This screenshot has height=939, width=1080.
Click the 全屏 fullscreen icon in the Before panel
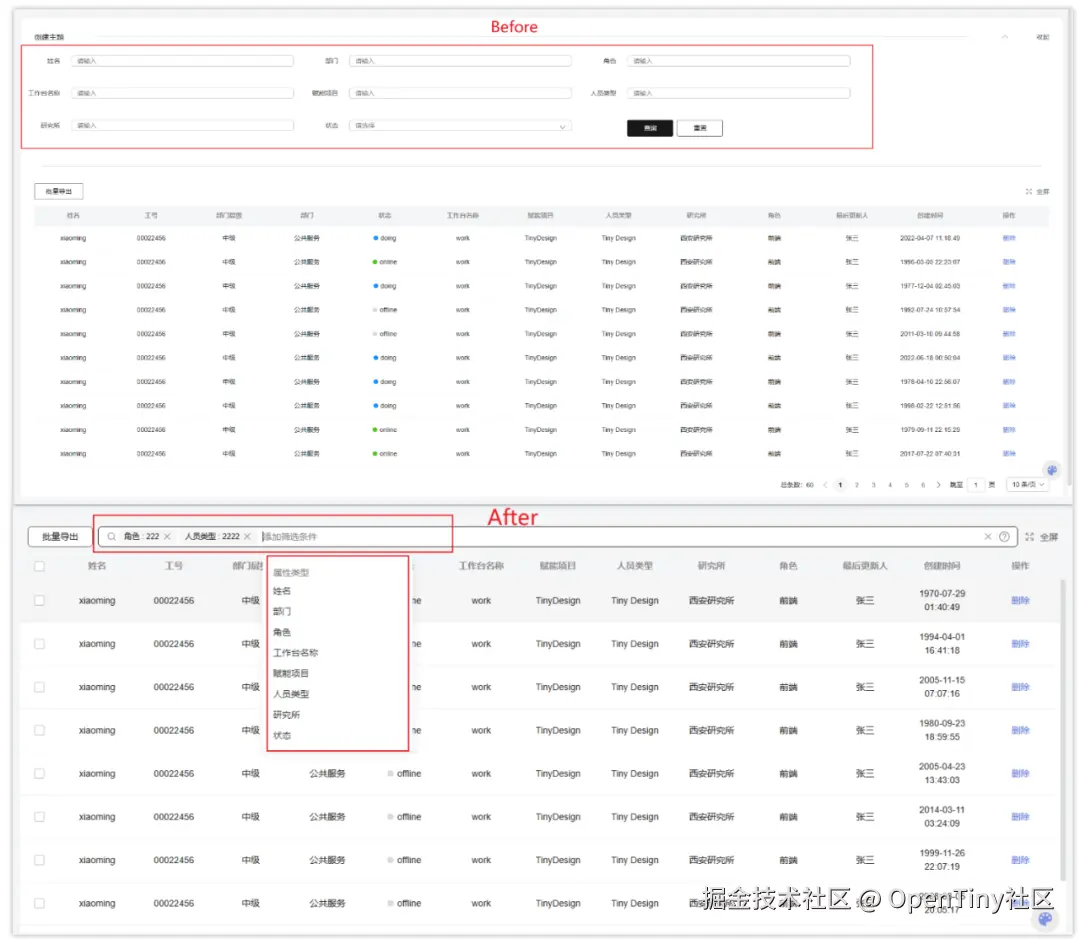pos(1028,192)
